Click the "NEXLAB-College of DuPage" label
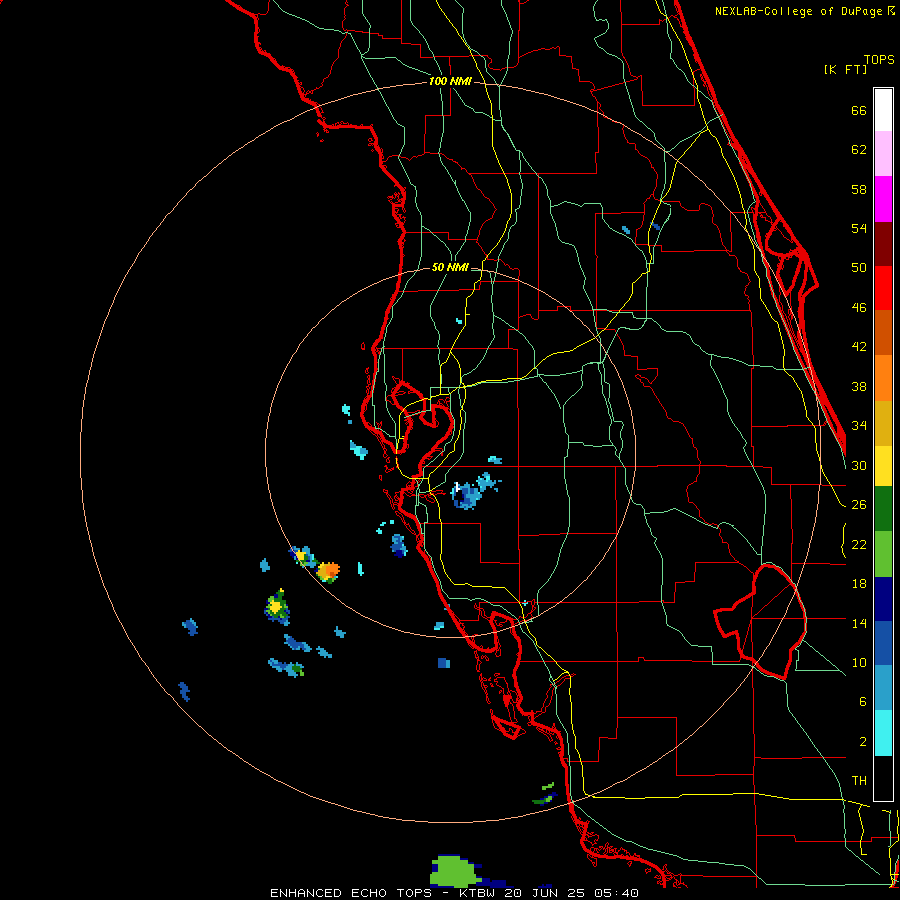Viewport: 900px width, 900px height. (798, 11)
